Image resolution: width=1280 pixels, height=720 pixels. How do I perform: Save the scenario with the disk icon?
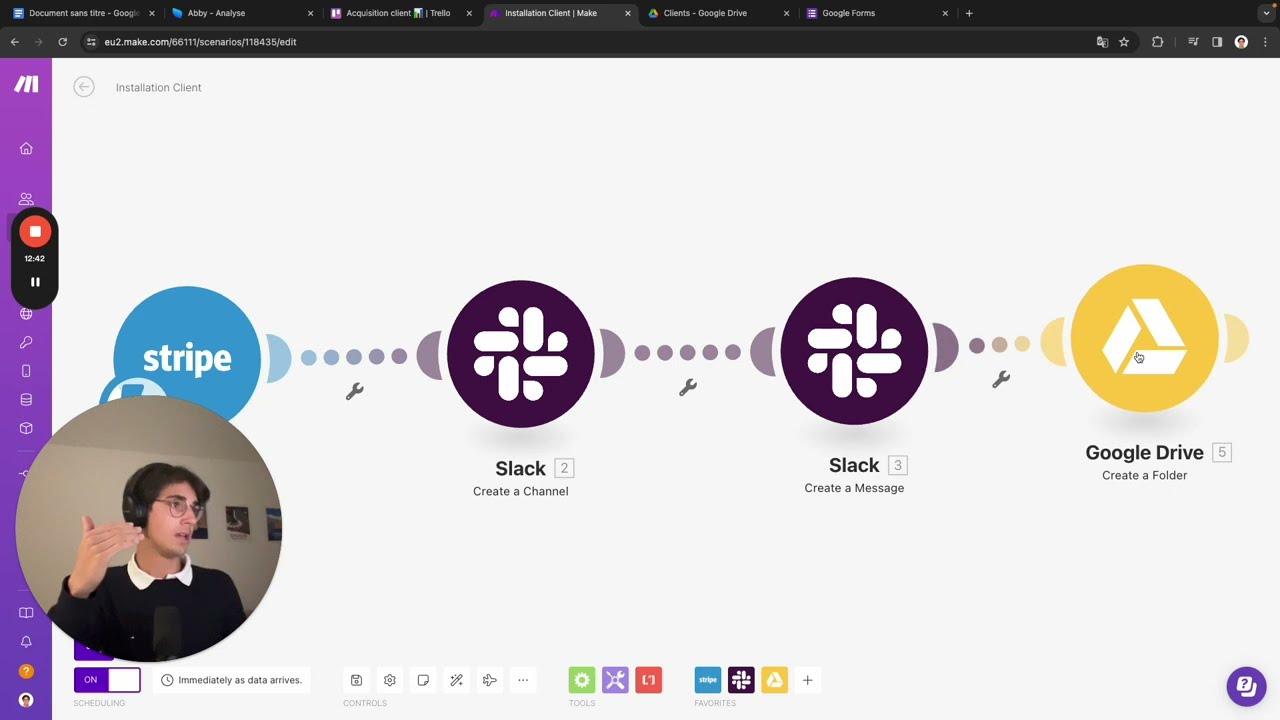pyautogui.click(x=356, y=680)
